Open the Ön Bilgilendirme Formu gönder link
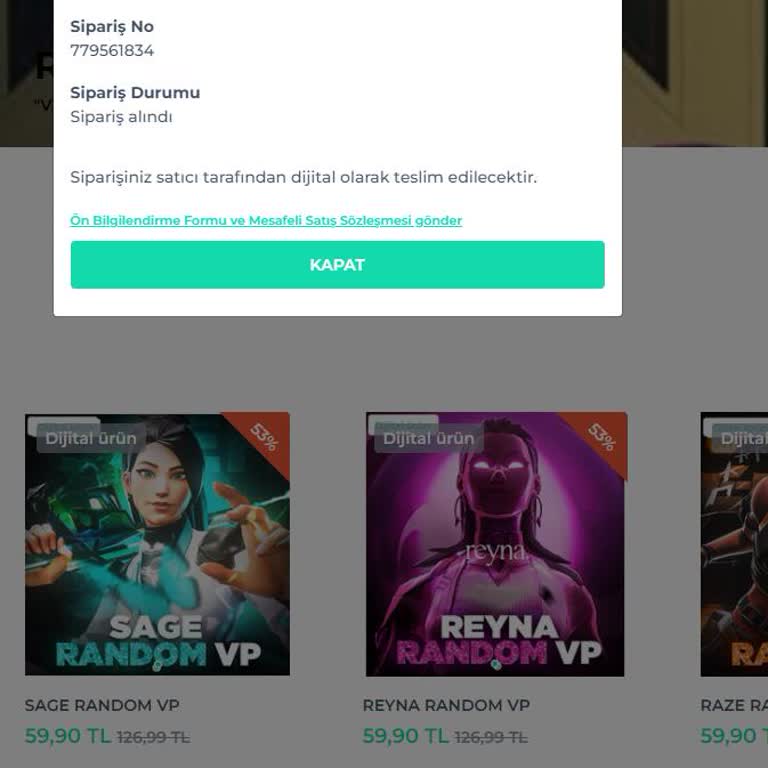Screen dimensions: 768x768 266,221
